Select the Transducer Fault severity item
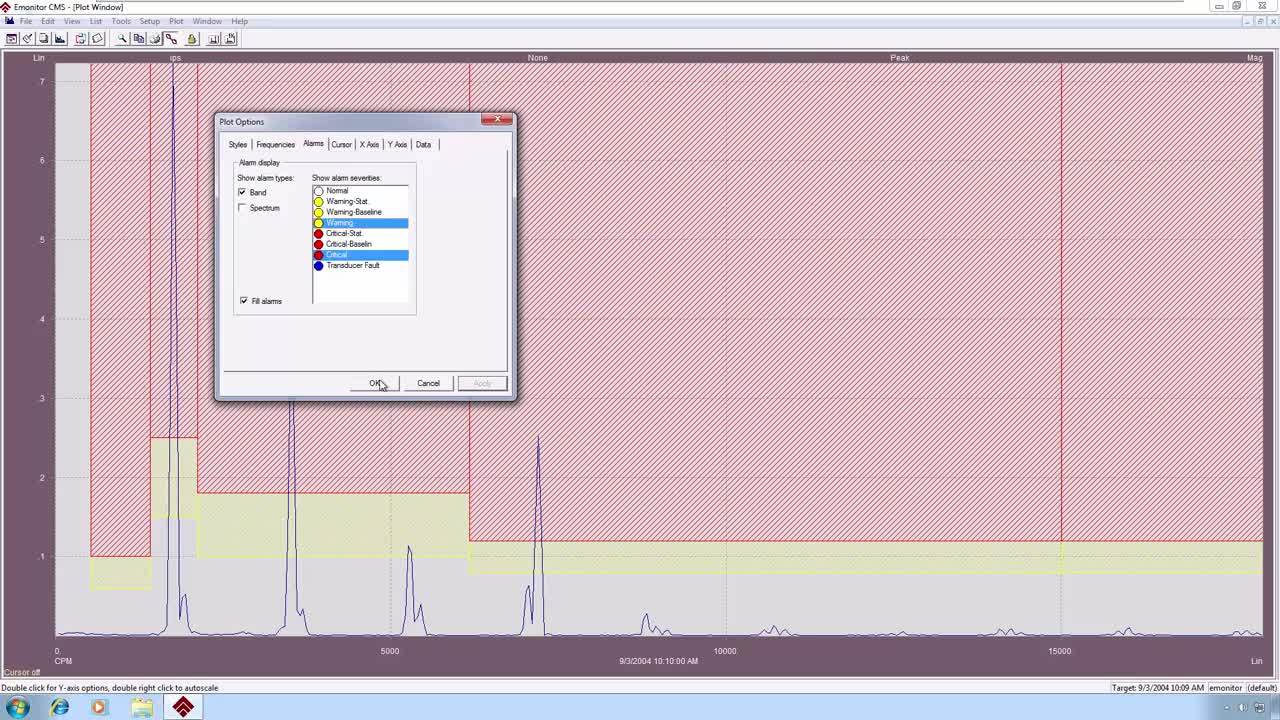 pyautogui.click(x=352, y=266)
